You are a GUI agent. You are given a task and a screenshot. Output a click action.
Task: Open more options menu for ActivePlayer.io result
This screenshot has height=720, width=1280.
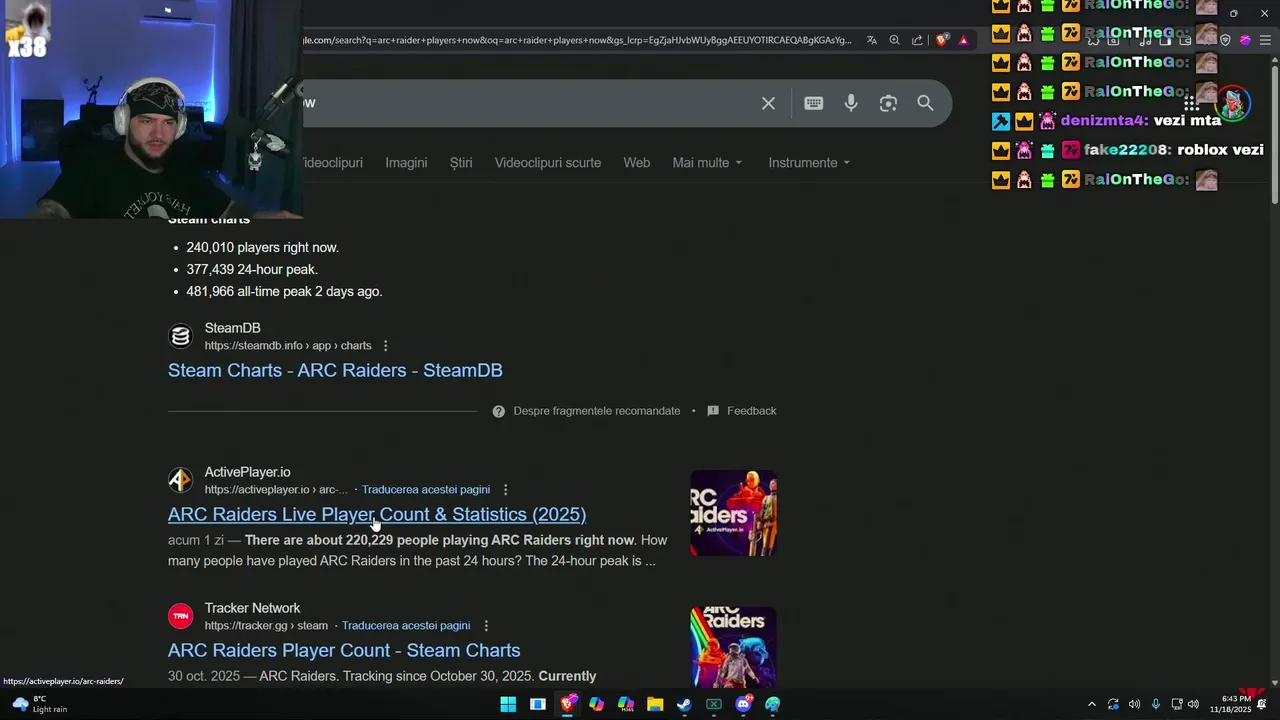coord(505,490)
